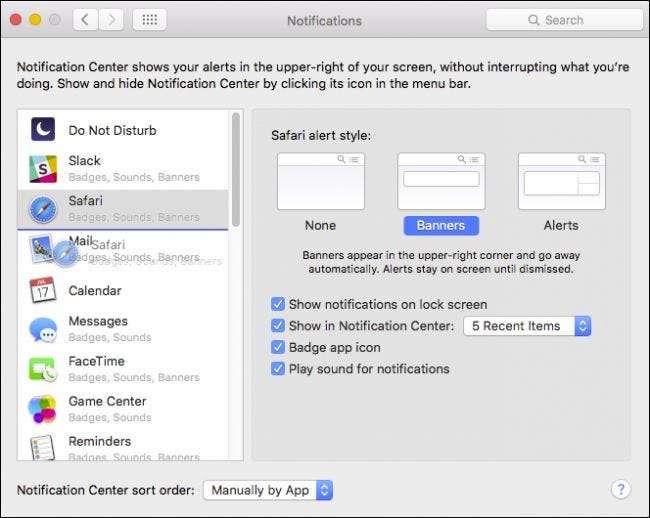Open the 5 Recent Items dropdown
This screenshot has width=650, height=518.
tap(527, 326)
